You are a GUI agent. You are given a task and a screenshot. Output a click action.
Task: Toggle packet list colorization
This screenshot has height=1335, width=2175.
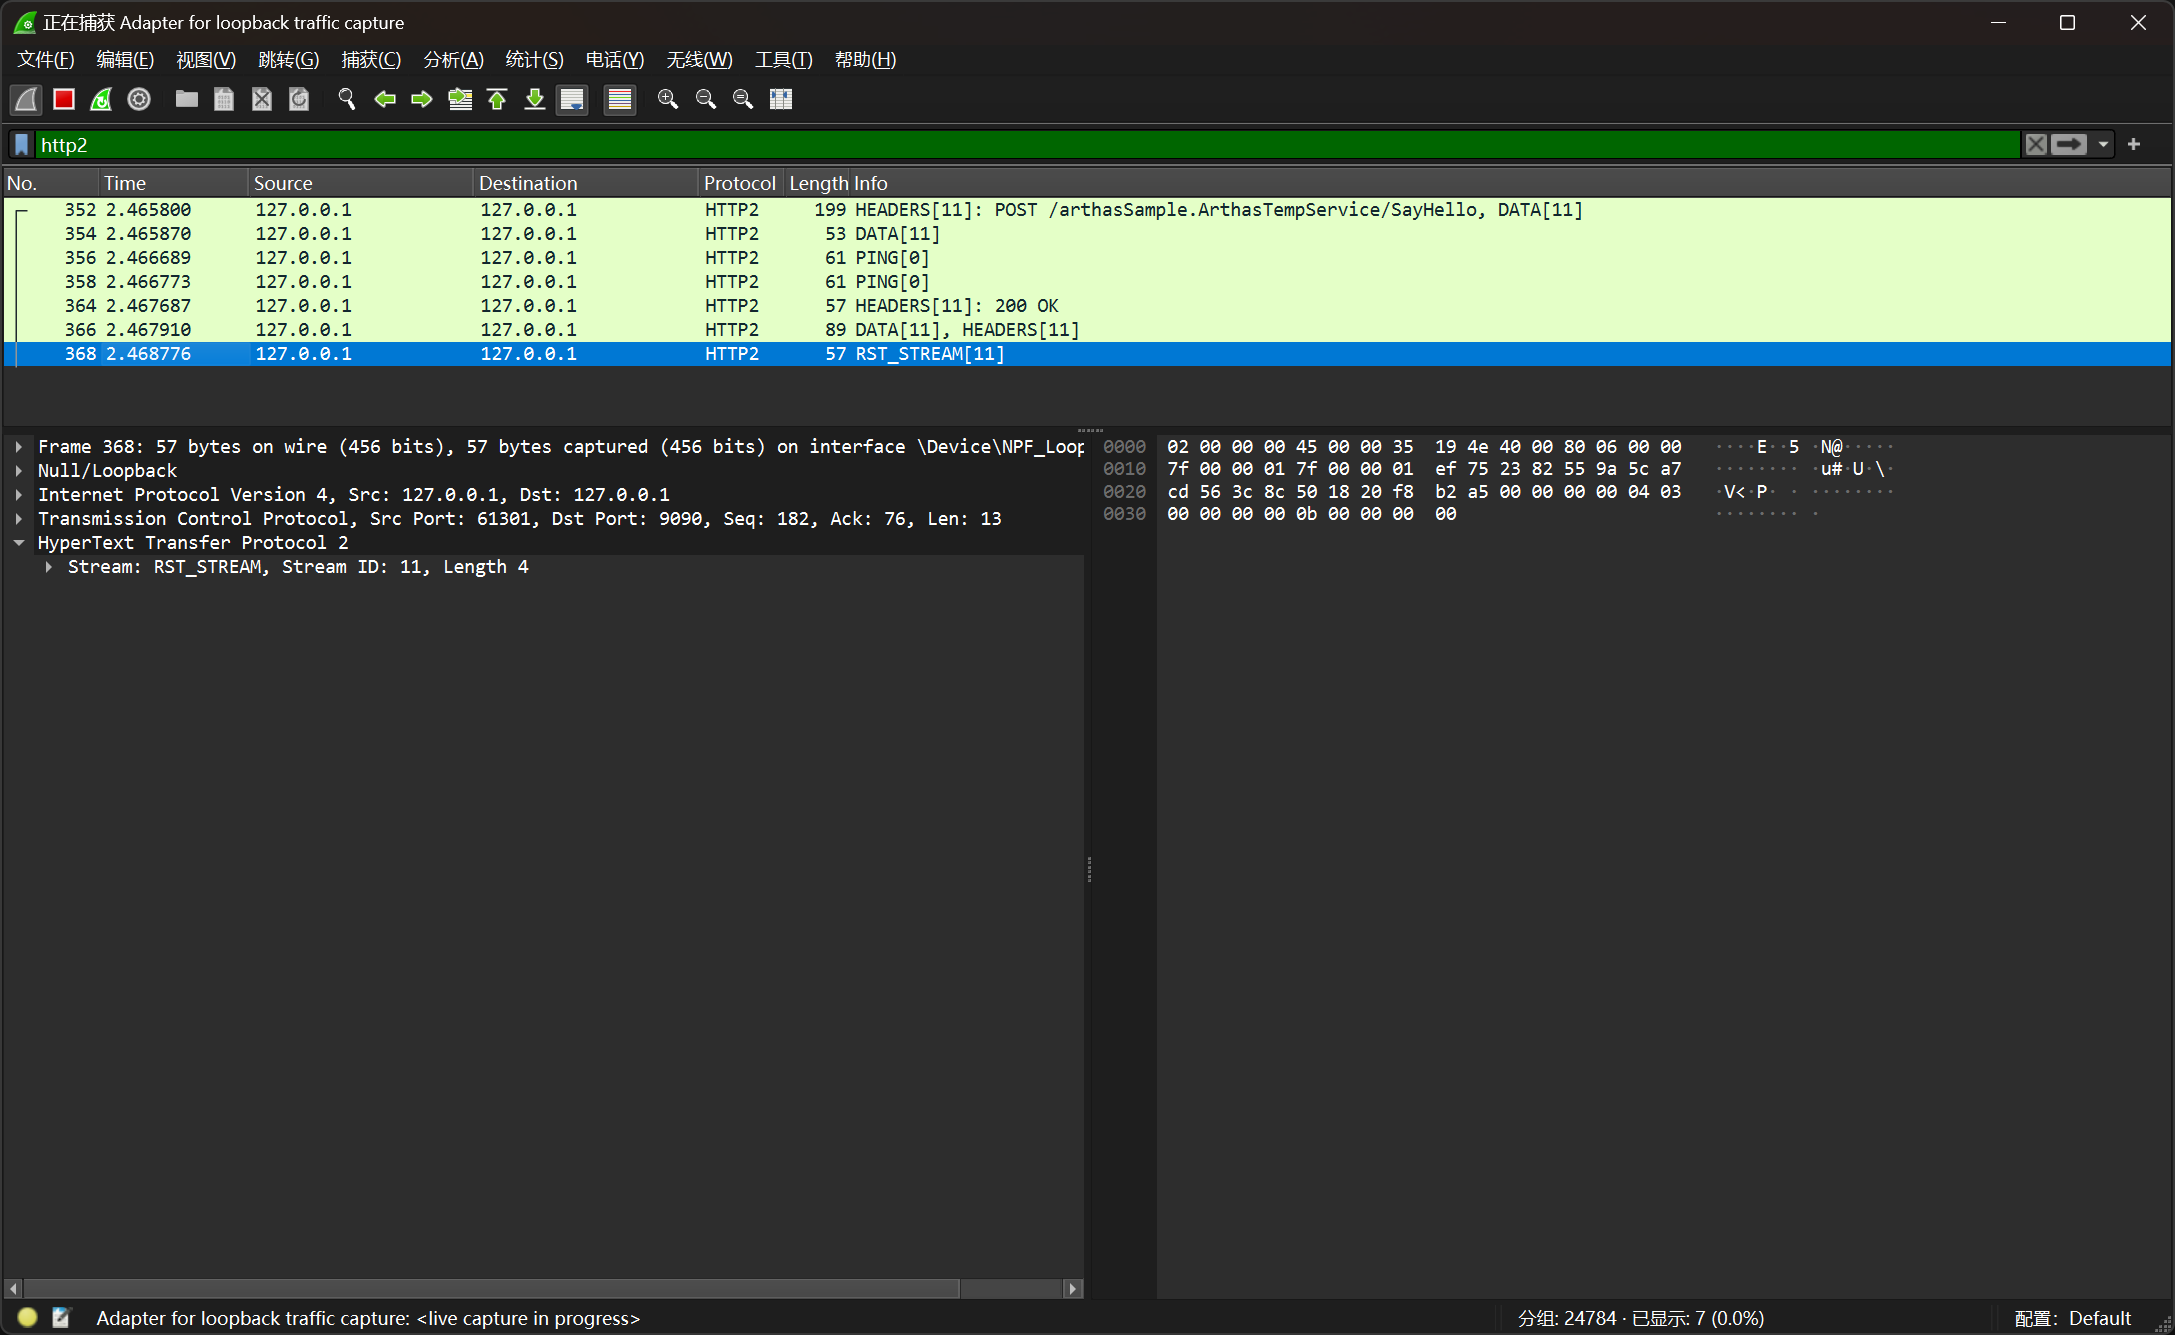620,99
